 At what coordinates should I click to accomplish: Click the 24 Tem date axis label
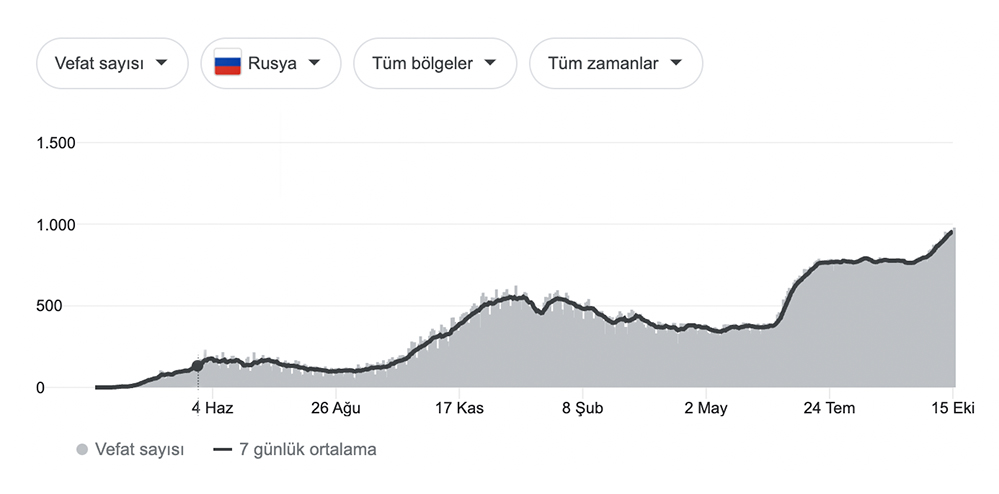click(x=829, y=408)
